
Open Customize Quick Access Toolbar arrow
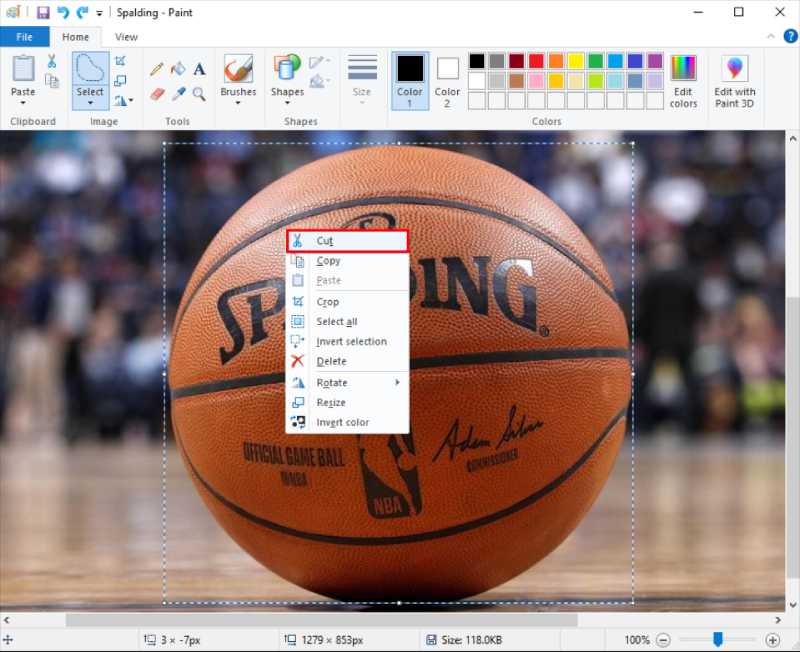[x=99, y=13]
